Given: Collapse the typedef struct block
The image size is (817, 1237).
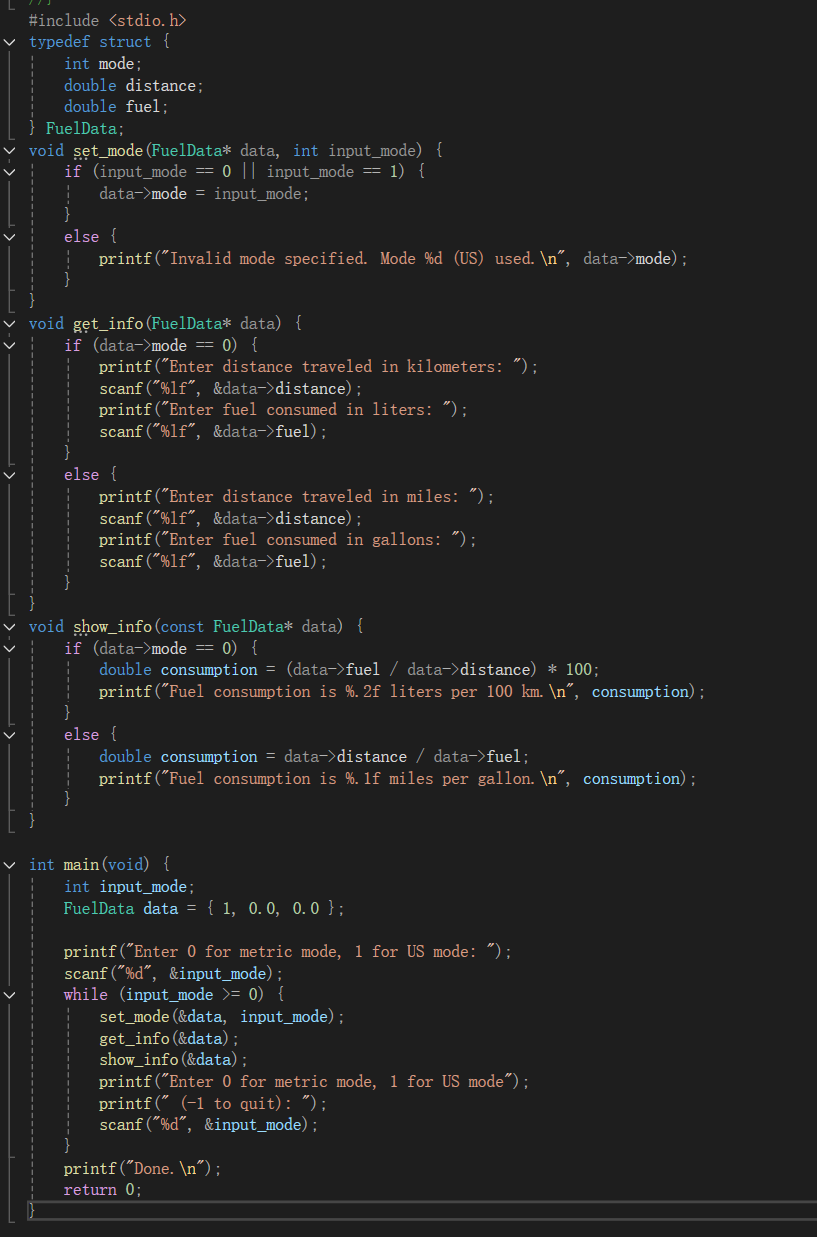Looking at the screenshot, I should [x=9, y=42].
